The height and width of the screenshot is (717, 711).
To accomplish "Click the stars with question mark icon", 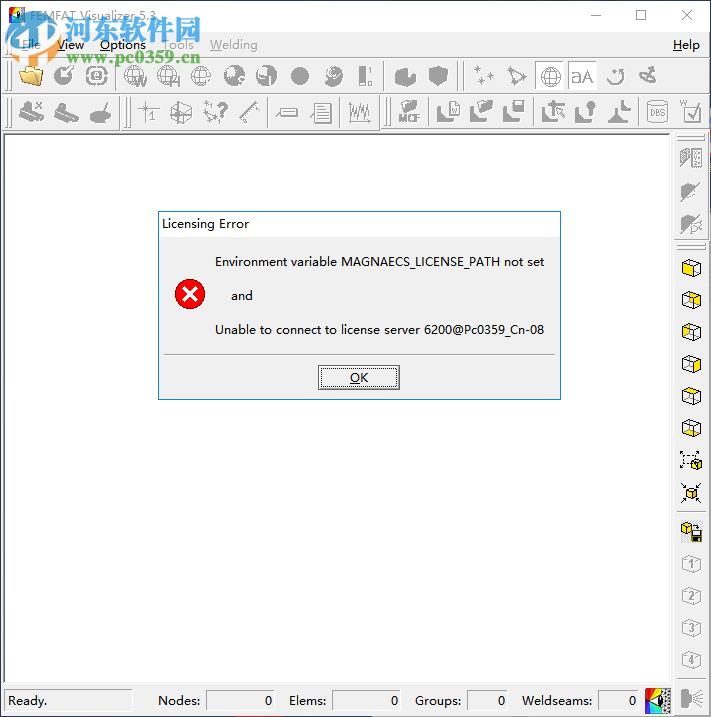I will tap(215, 112).
